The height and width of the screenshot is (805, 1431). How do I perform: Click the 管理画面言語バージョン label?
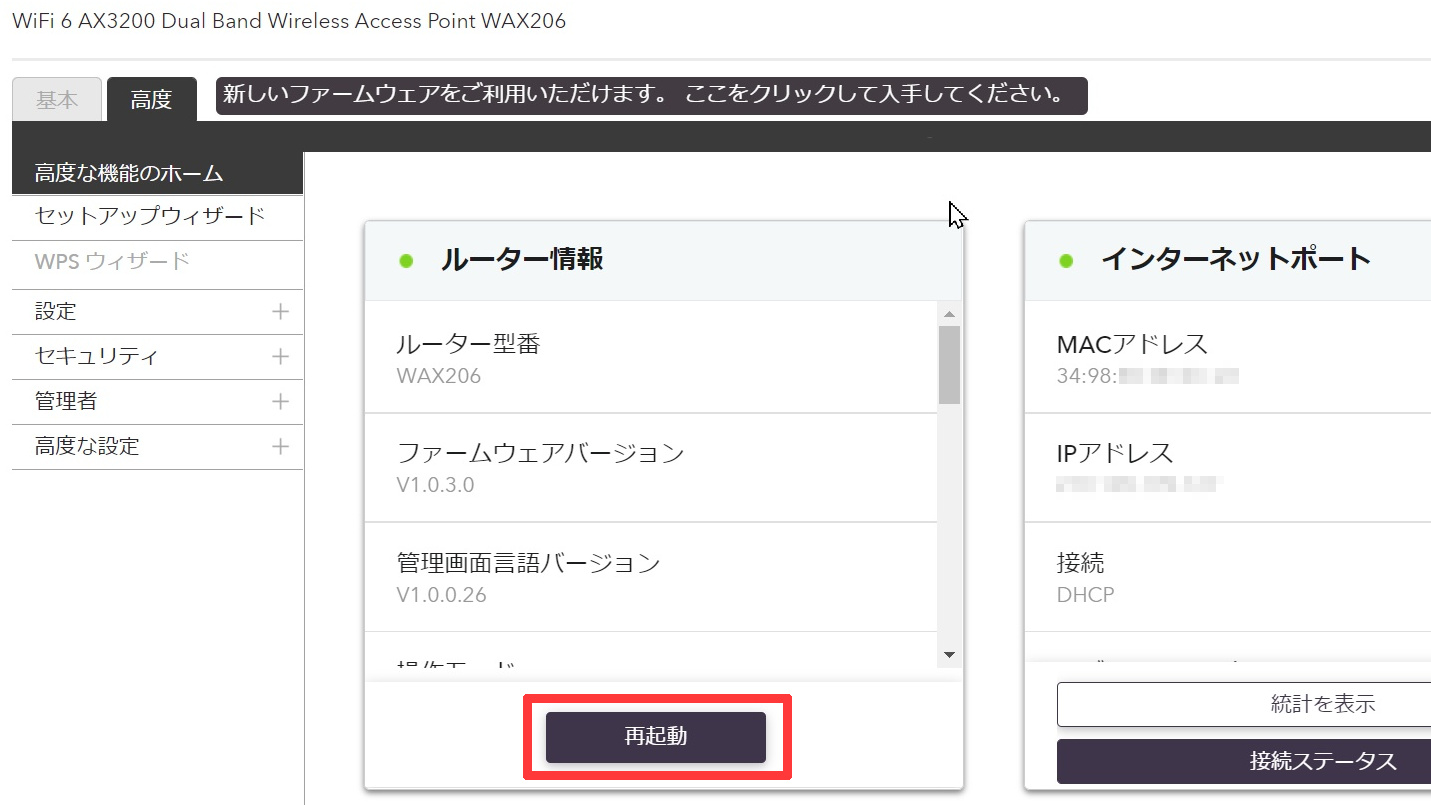(x=529, y=563)
